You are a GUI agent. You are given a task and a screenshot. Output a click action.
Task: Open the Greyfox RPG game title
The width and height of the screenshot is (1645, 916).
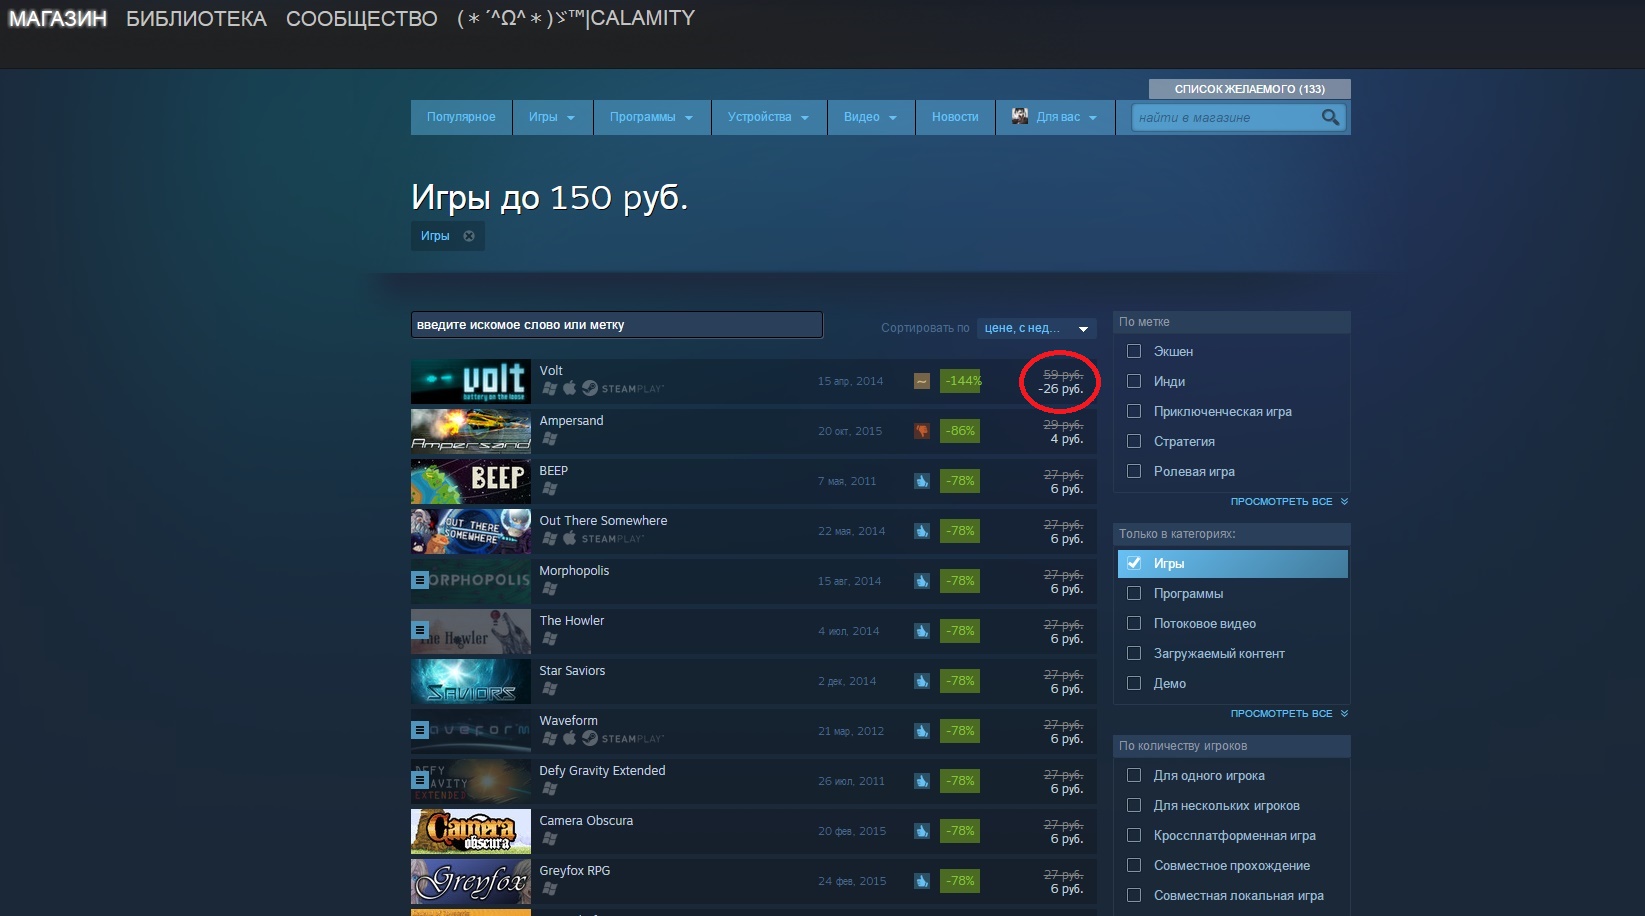575,871
